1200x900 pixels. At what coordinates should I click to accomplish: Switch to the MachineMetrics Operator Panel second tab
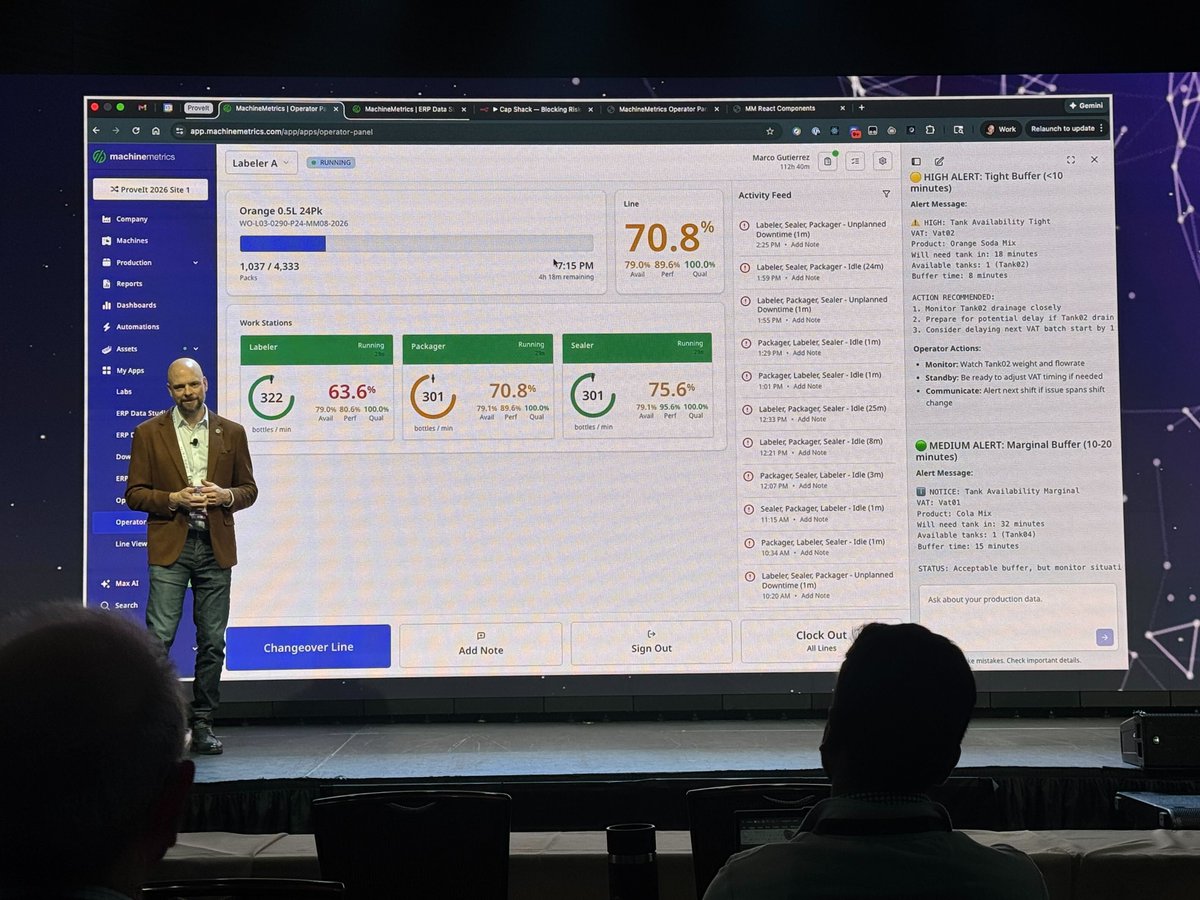pyautogui.click(x=662, y=109)
